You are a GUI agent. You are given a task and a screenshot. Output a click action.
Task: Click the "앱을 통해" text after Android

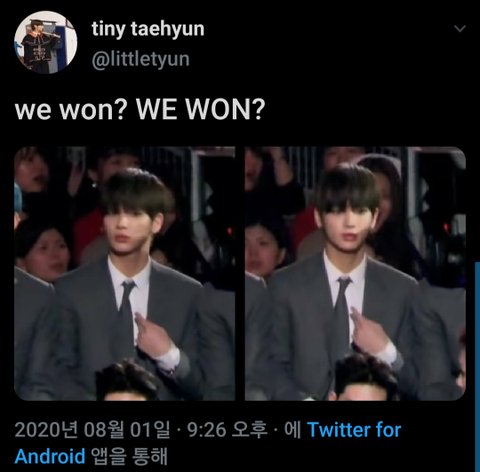pos(129,456)
